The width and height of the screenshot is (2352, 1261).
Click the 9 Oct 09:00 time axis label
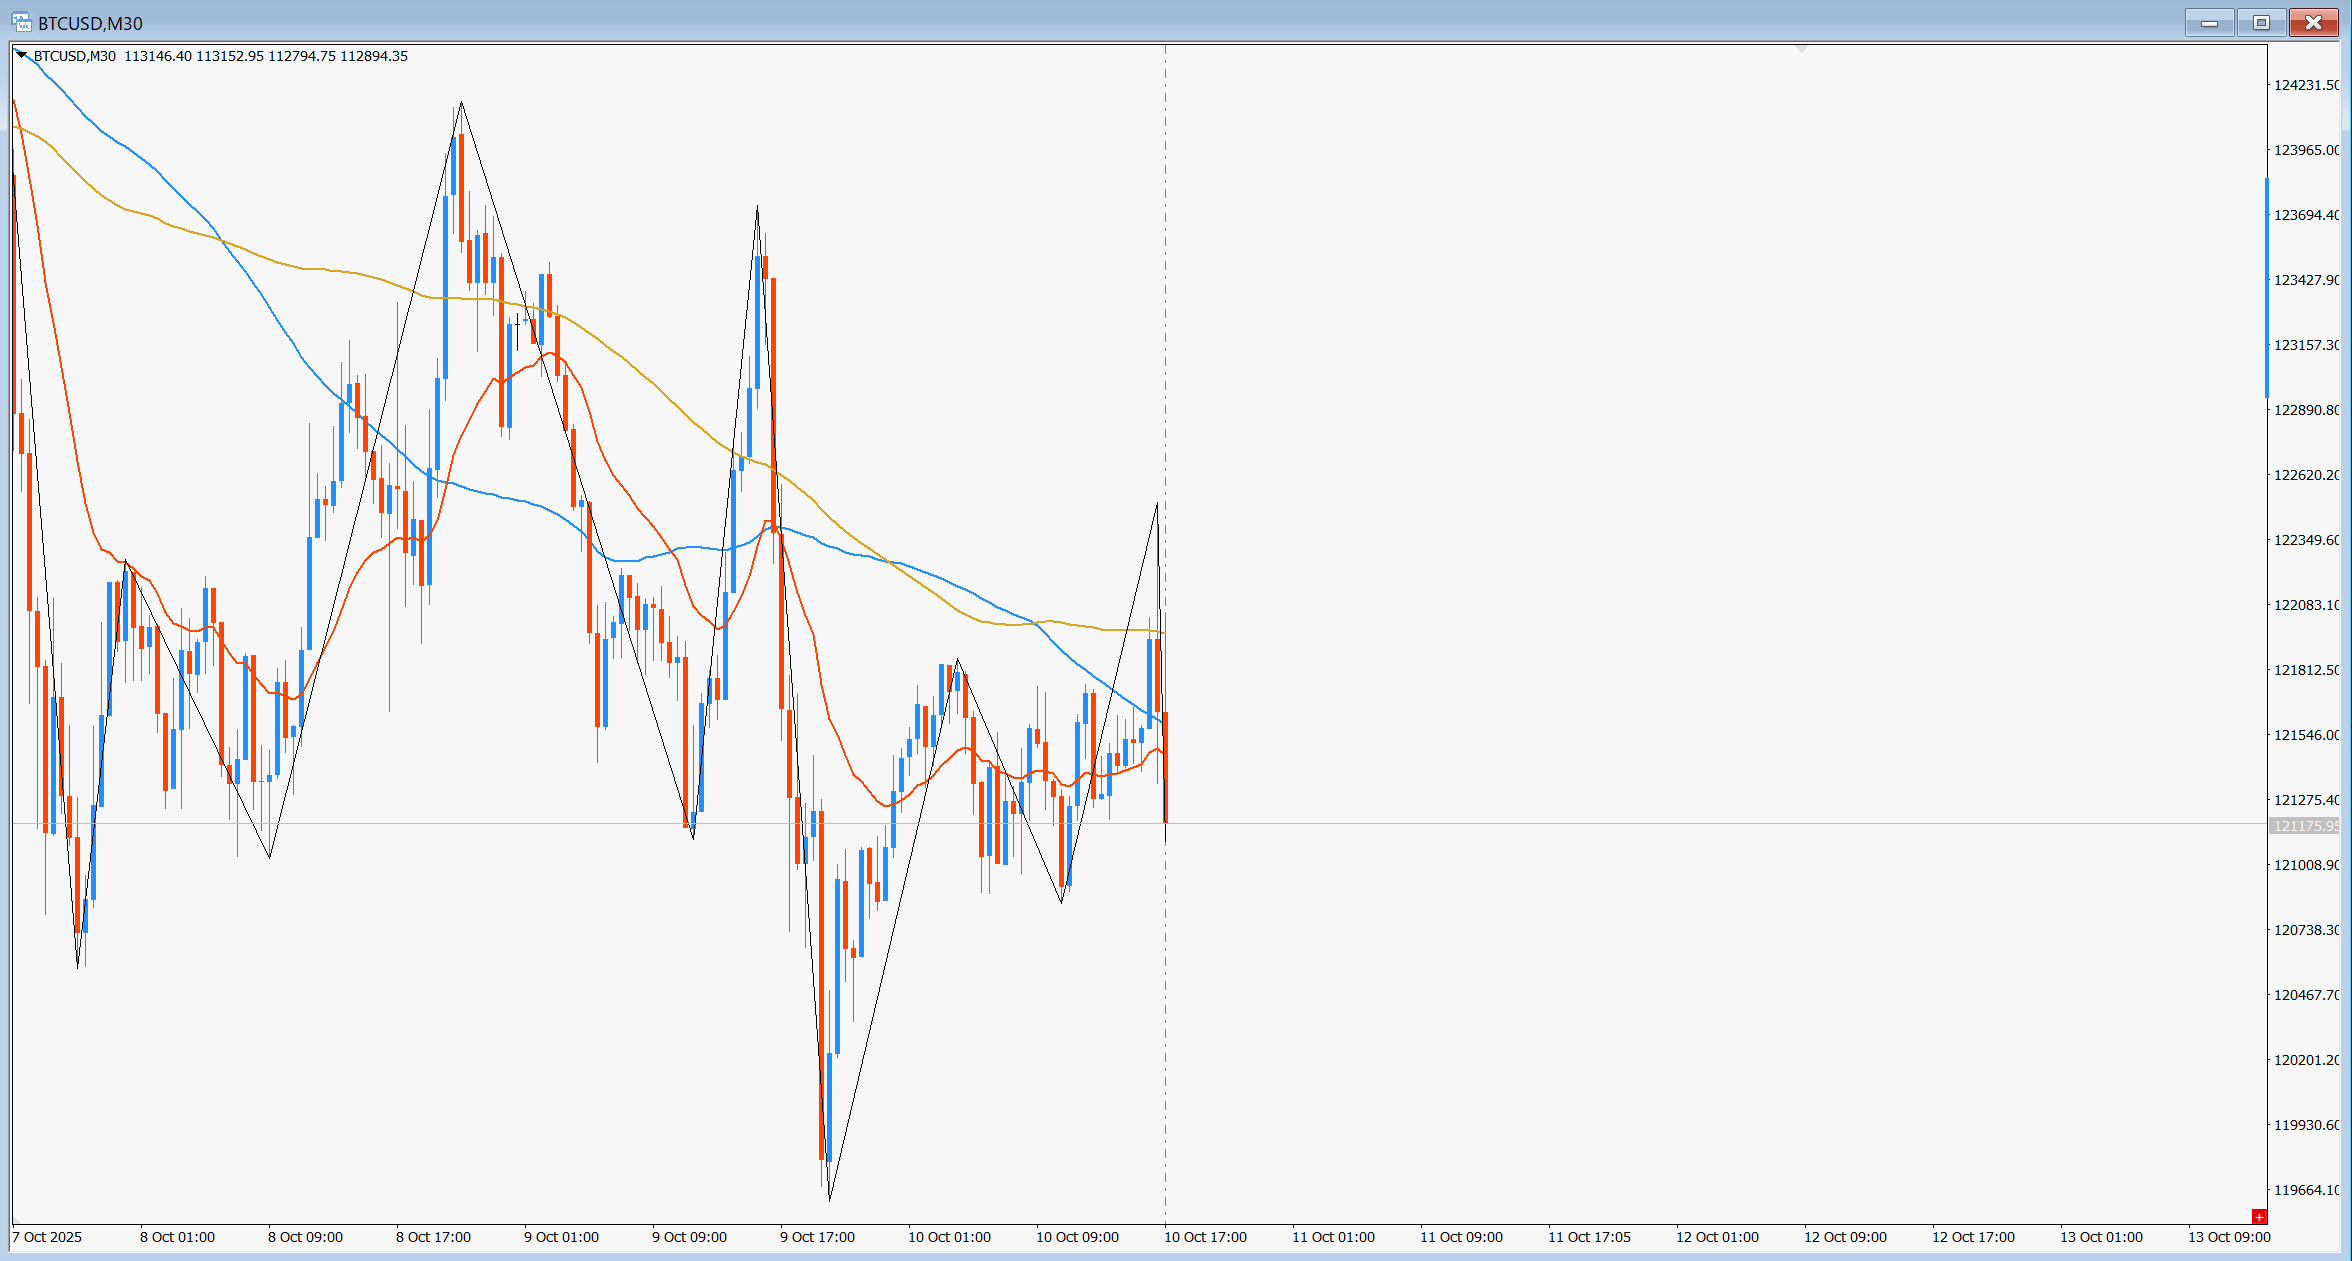pos(689,1237)
